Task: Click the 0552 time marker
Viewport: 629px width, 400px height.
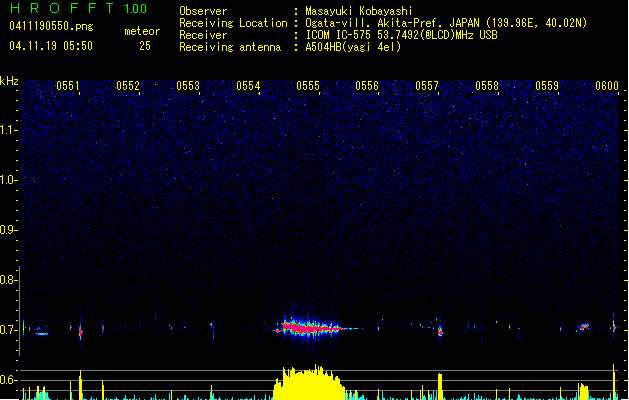Action: [x=128, y=86]
